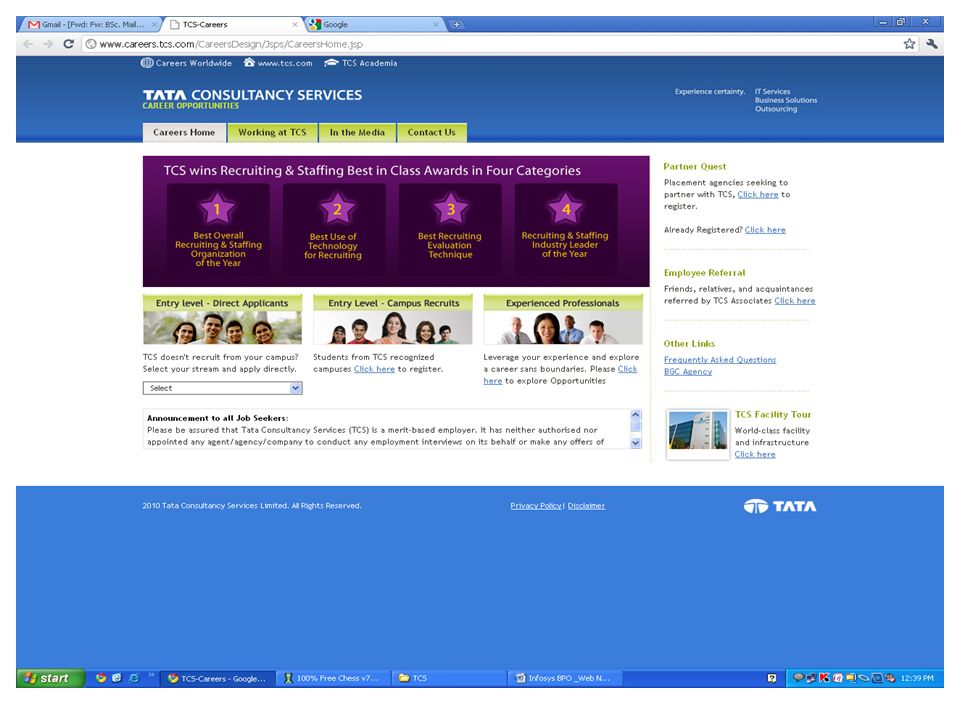The image size is (960, 720).
Task: Open the Contact Us tab
Action: (x=432, y=132)
